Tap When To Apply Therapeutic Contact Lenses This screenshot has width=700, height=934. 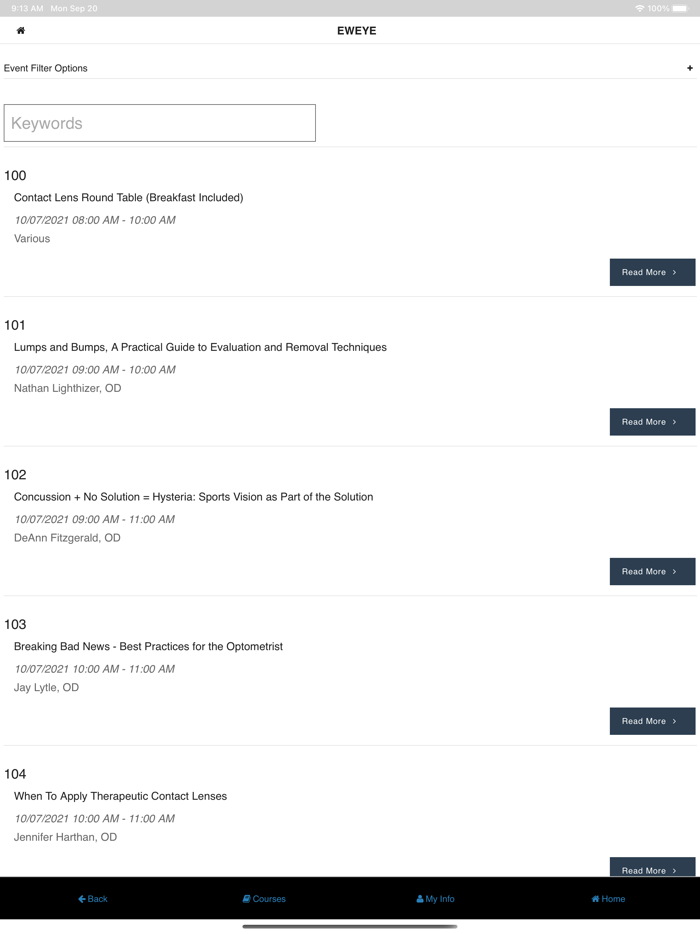(120, 797)
